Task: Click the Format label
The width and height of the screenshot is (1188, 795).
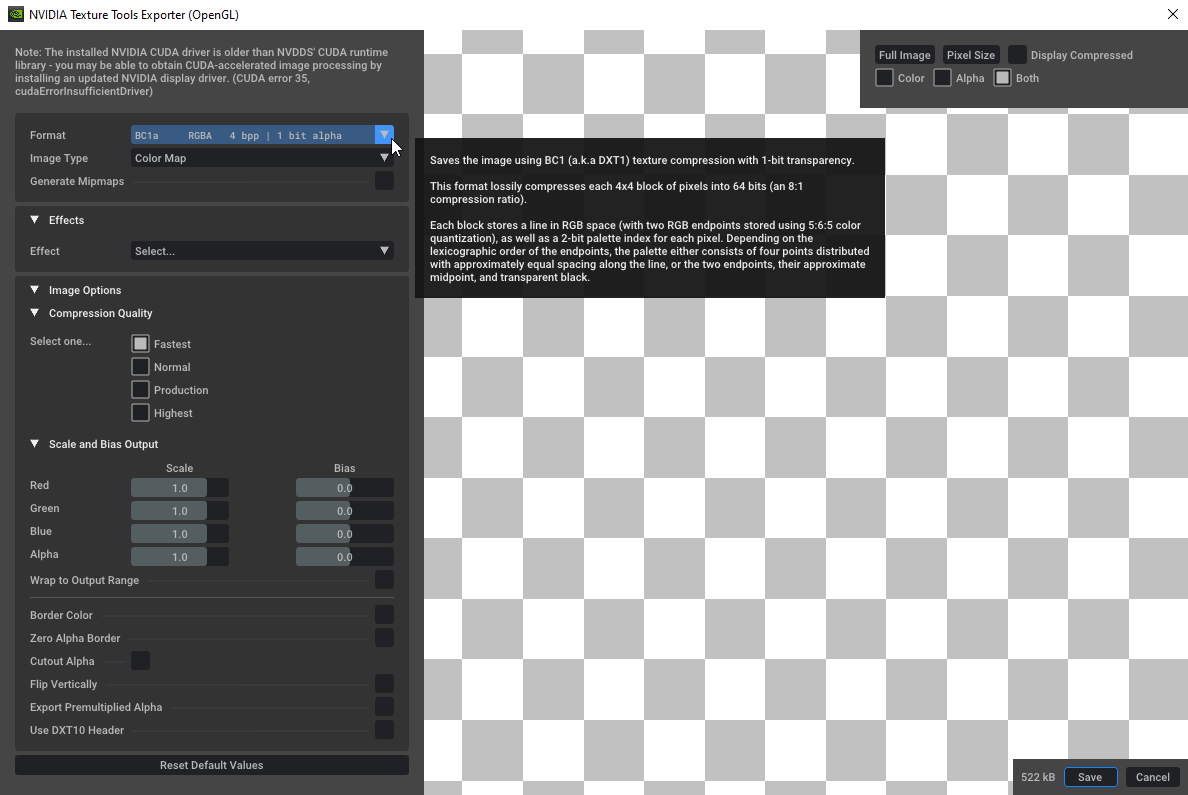Action: pos(48,135)
